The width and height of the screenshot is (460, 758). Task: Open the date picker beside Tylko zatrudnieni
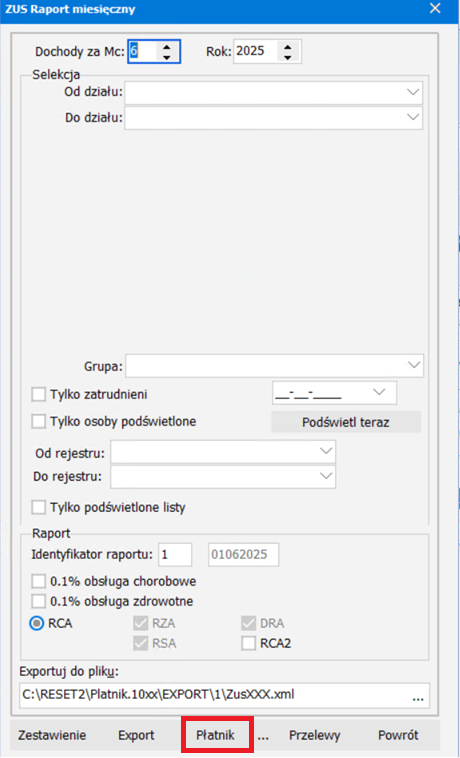click(379, 393)
